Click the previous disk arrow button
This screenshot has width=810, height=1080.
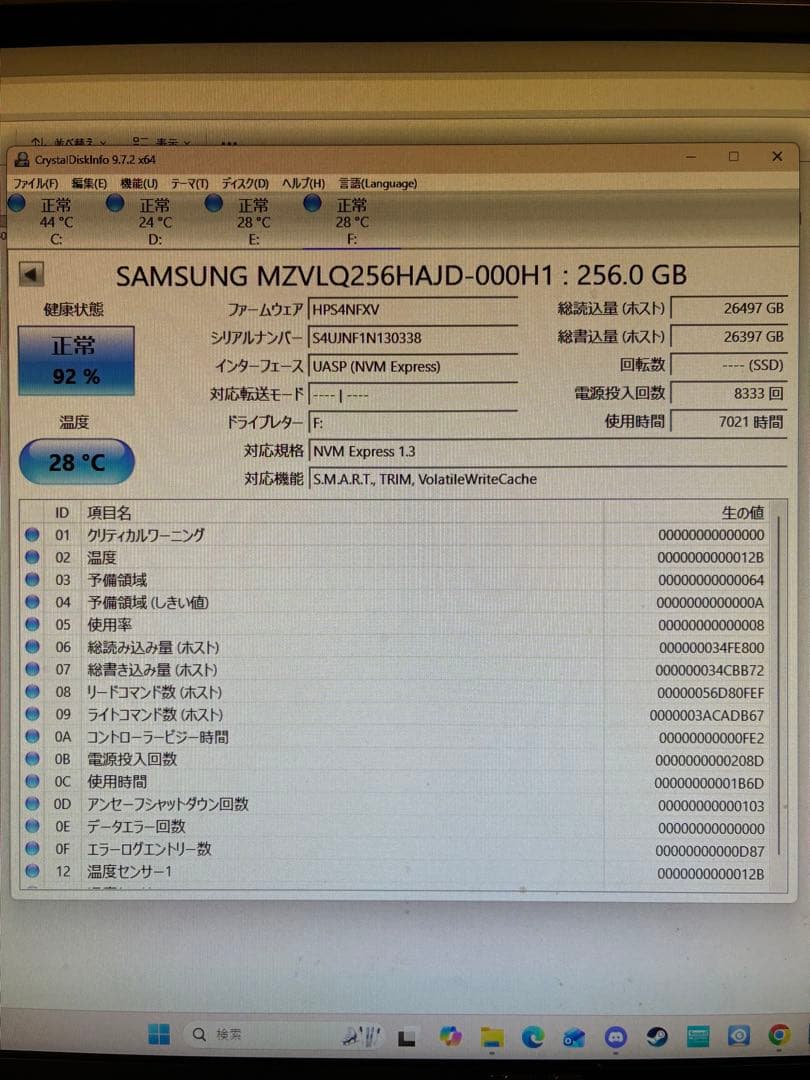[31, 274]
